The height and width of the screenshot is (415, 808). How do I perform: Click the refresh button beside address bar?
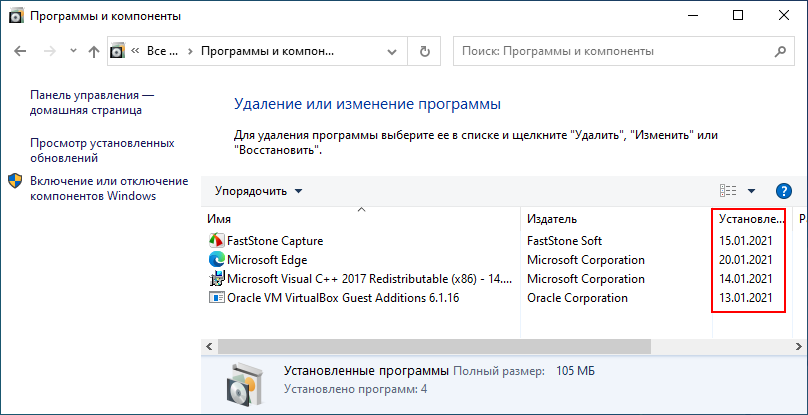426,50
